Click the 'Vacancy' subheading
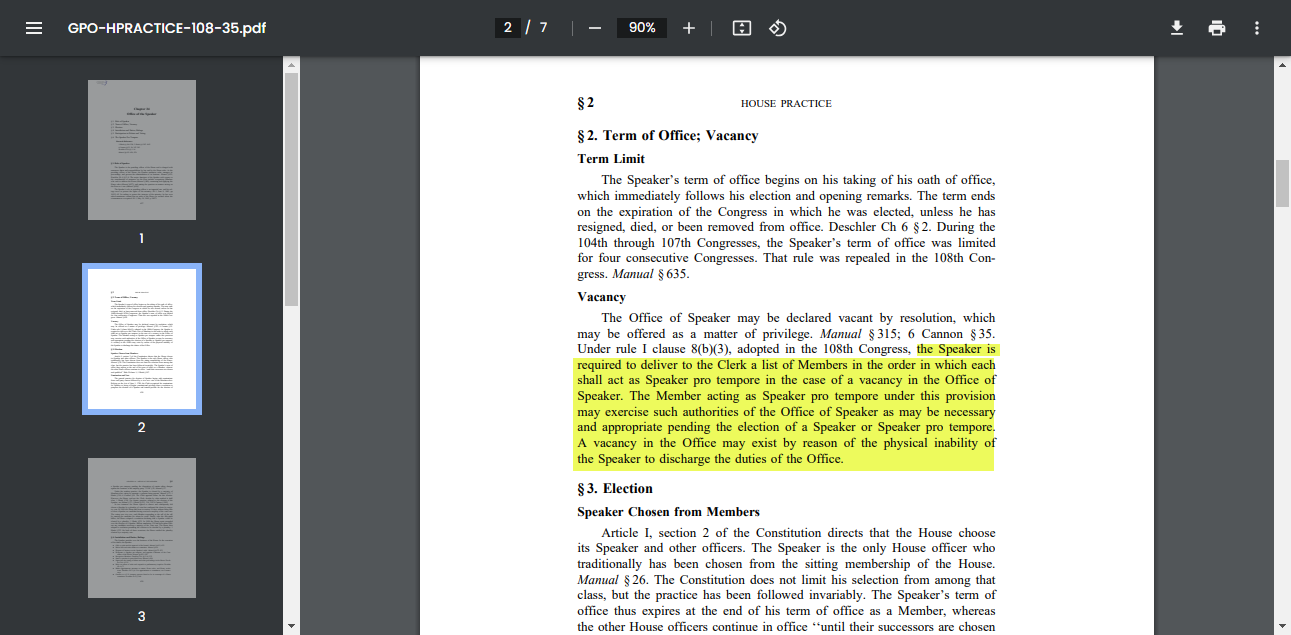 tap(602, 297)
